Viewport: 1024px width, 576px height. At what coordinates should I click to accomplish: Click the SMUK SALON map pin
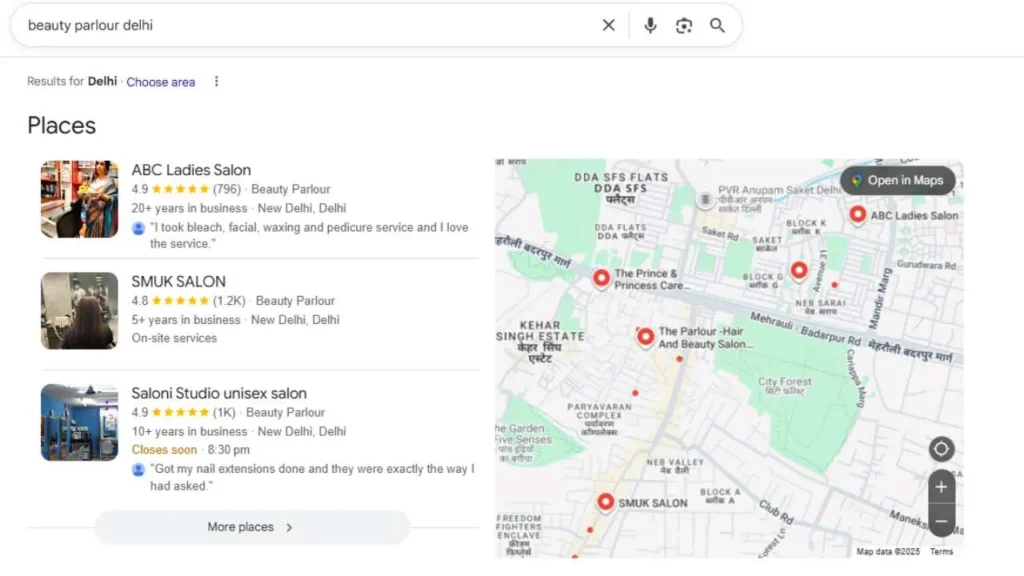(x=606, y=500)
